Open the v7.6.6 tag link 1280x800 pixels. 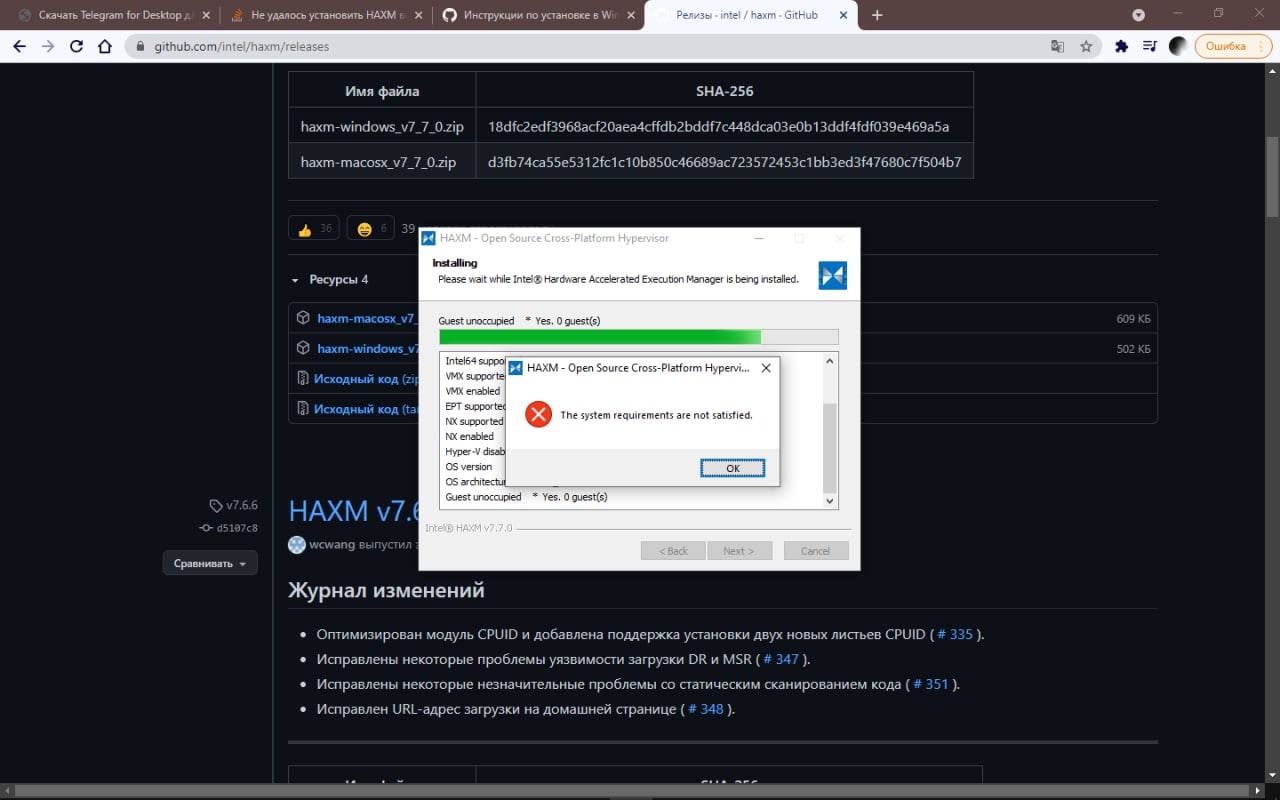tap(234, 506)
